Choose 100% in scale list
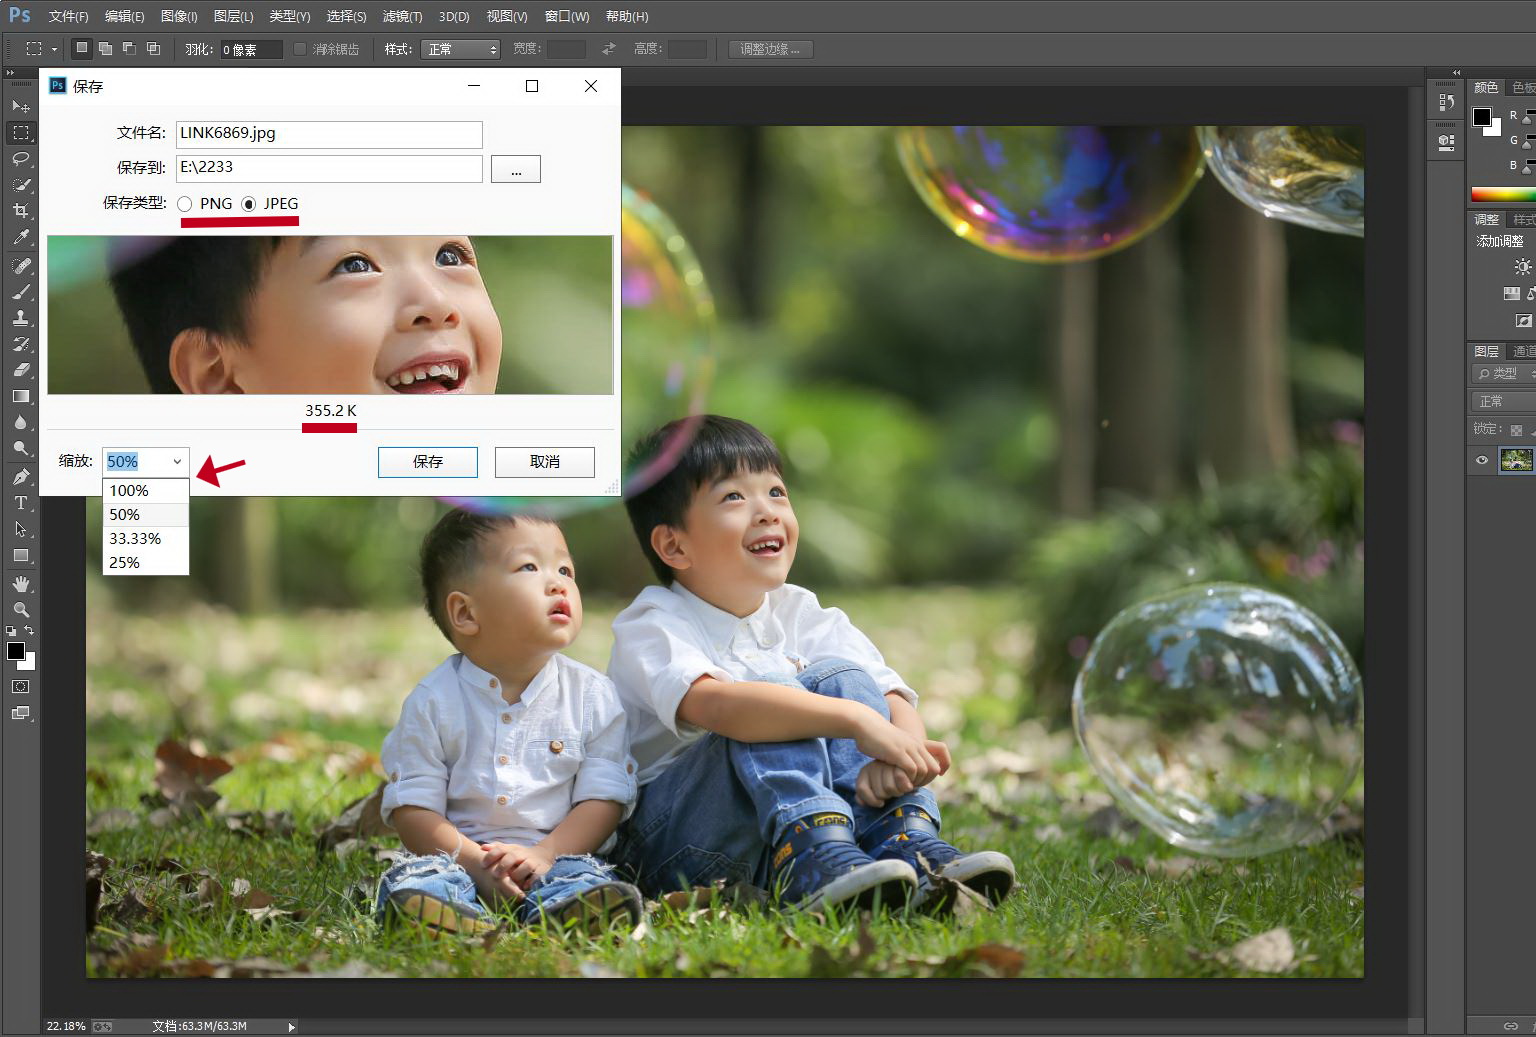 click(146, 491)
